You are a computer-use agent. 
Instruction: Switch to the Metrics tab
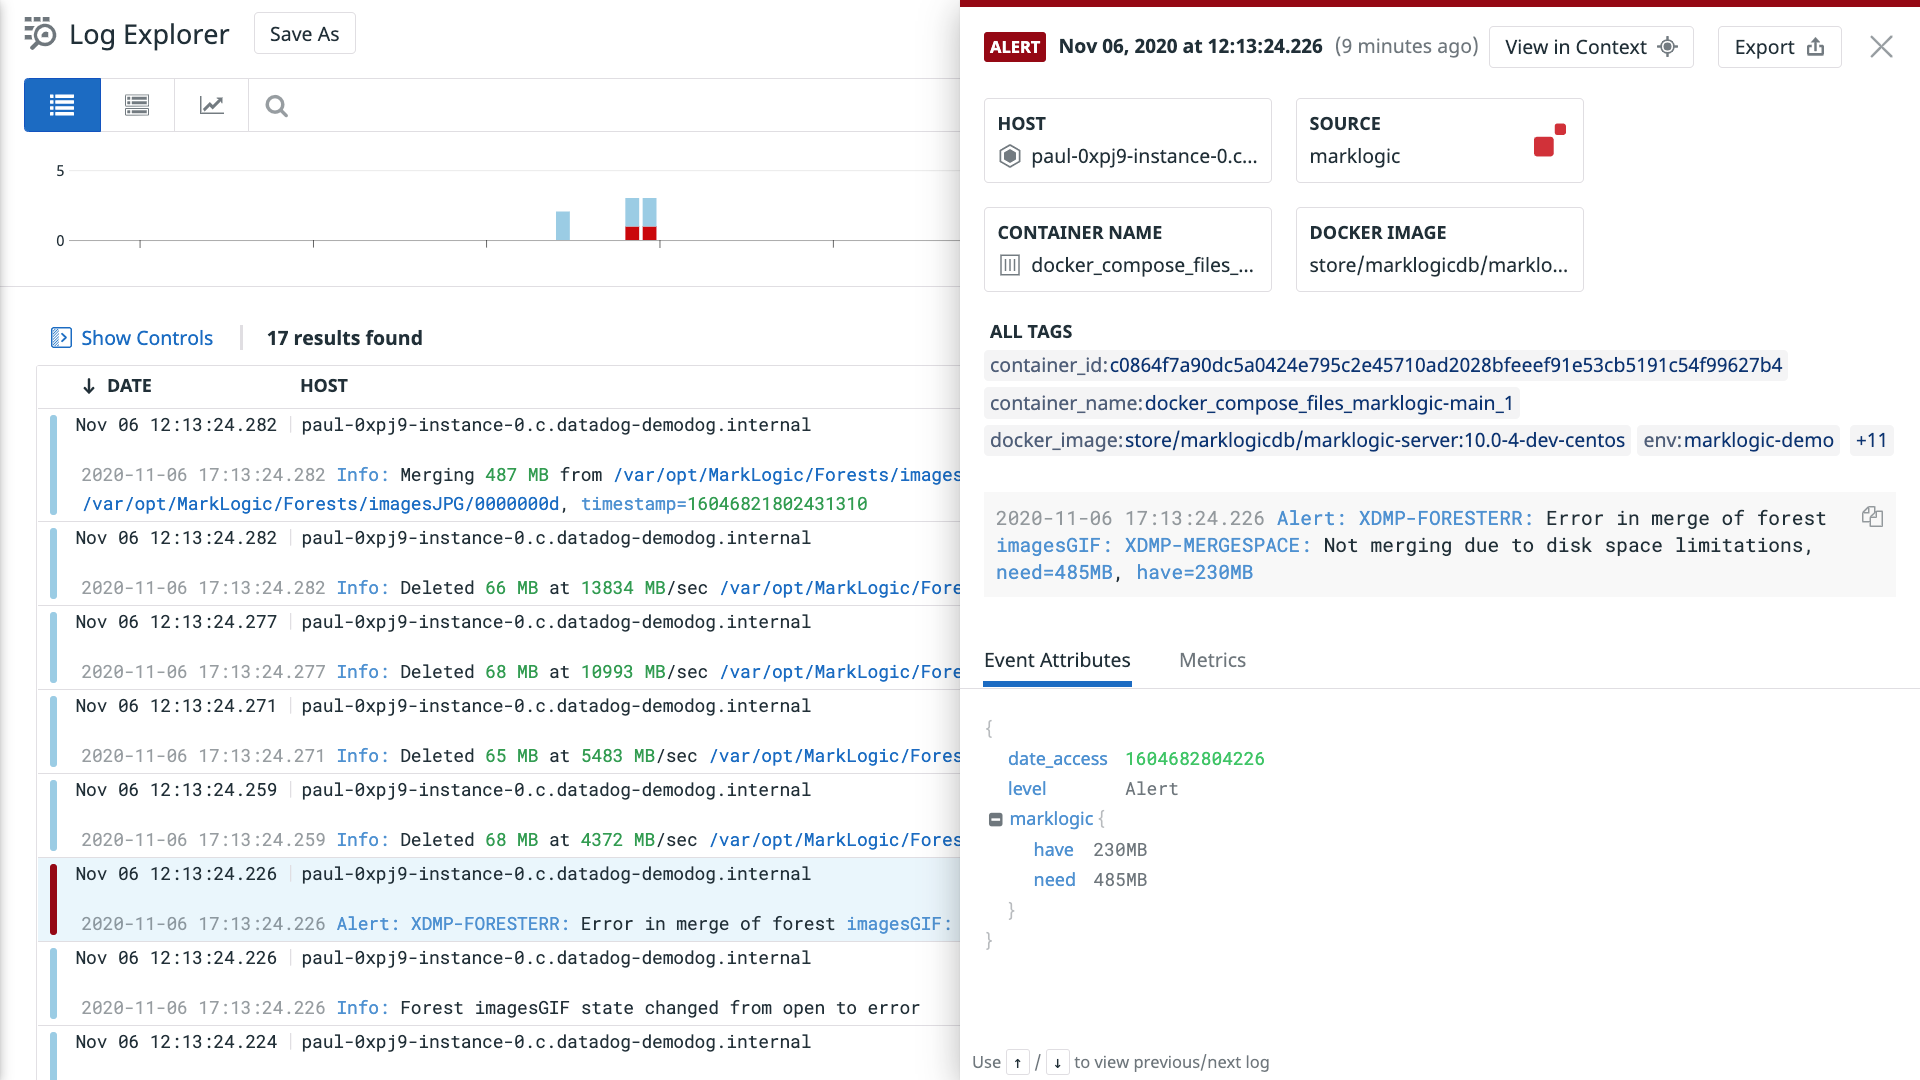pyautogui.click(x=1212, y=660)
